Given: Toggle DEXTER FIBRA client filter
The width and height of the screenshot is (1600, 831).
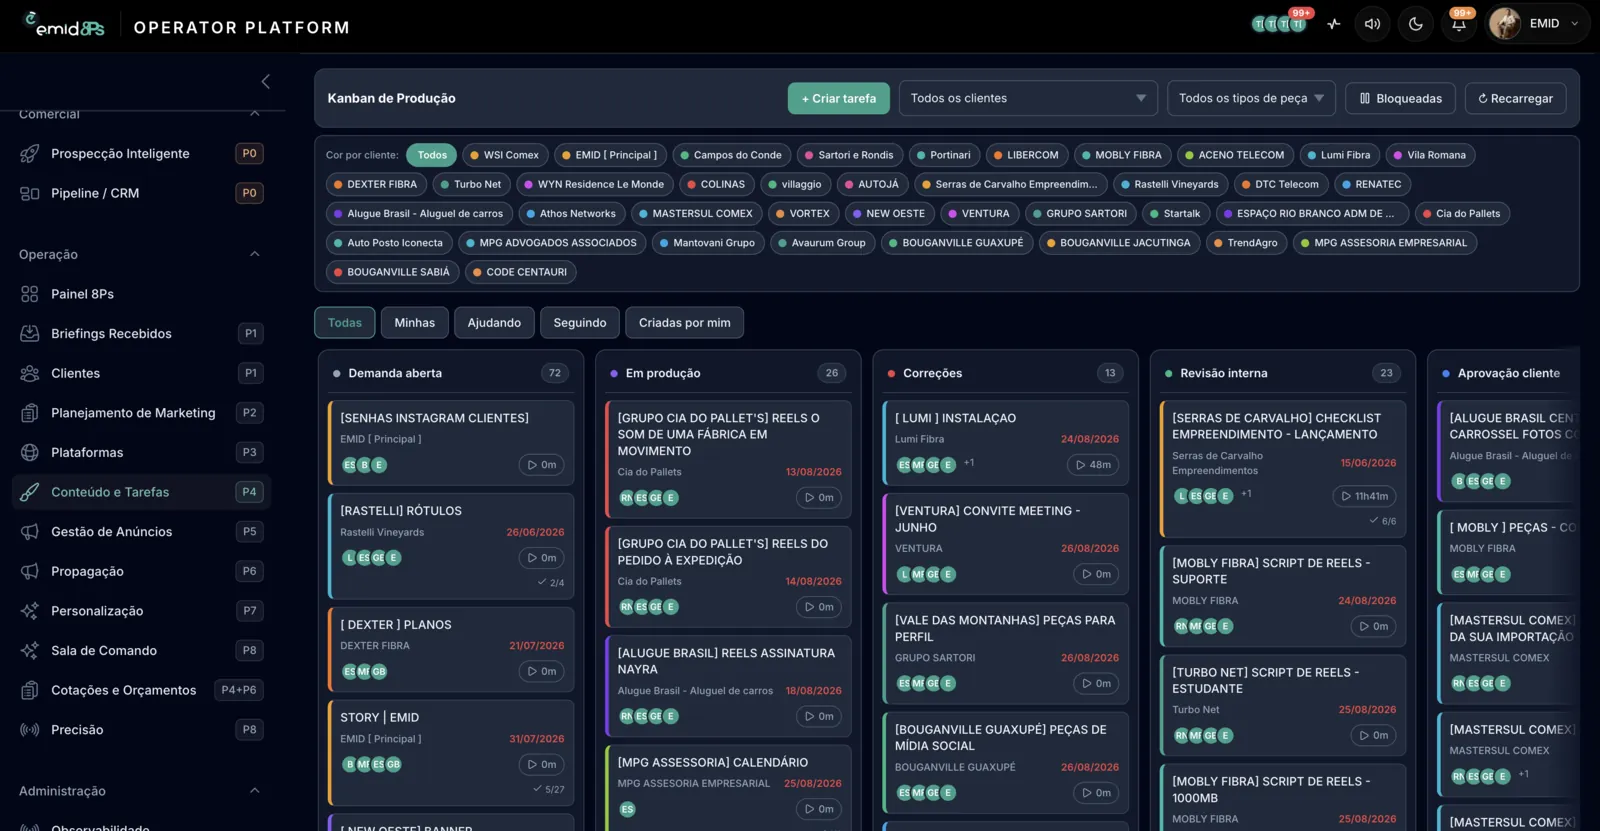Looking at the screenshot, I should [x=376, y=184].
